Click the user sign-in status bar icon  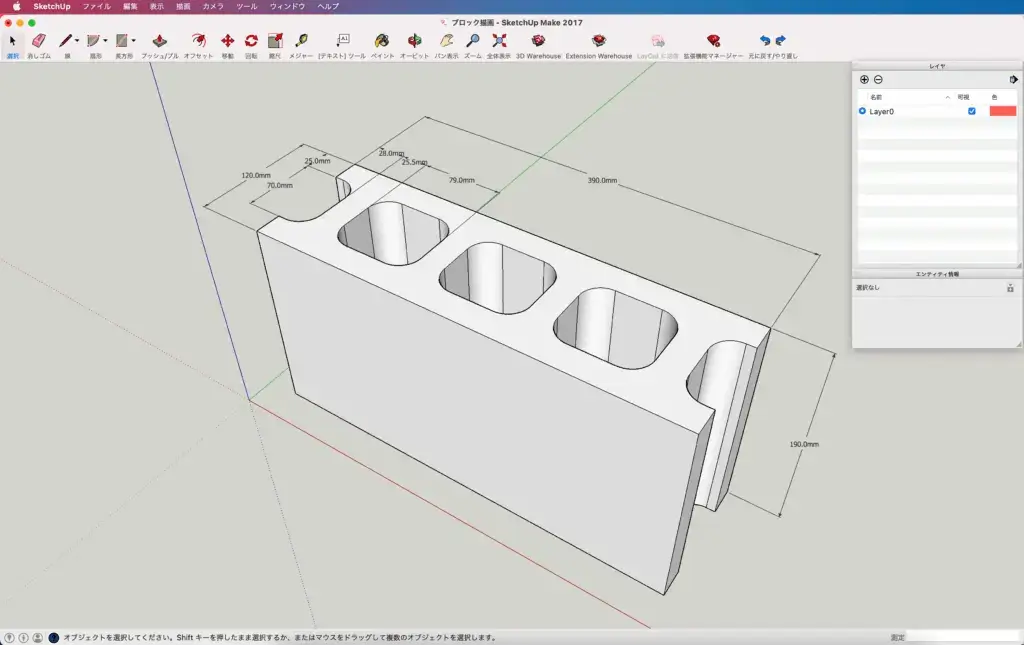[x=38, y=638]
